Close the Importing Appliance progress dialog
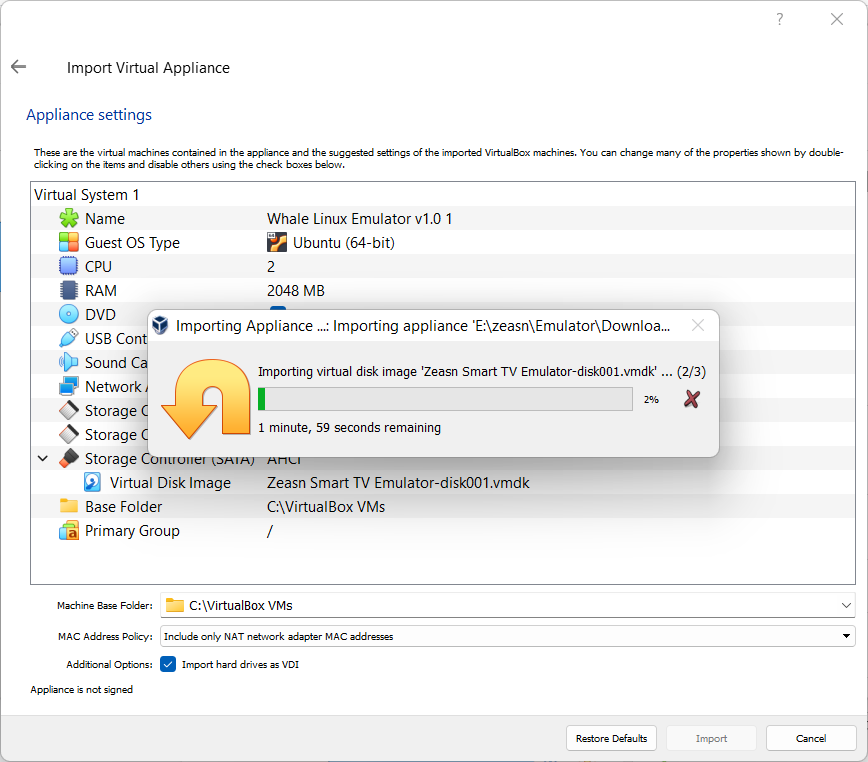This screenshot has width=868, height=762. (x=698, y=325)
